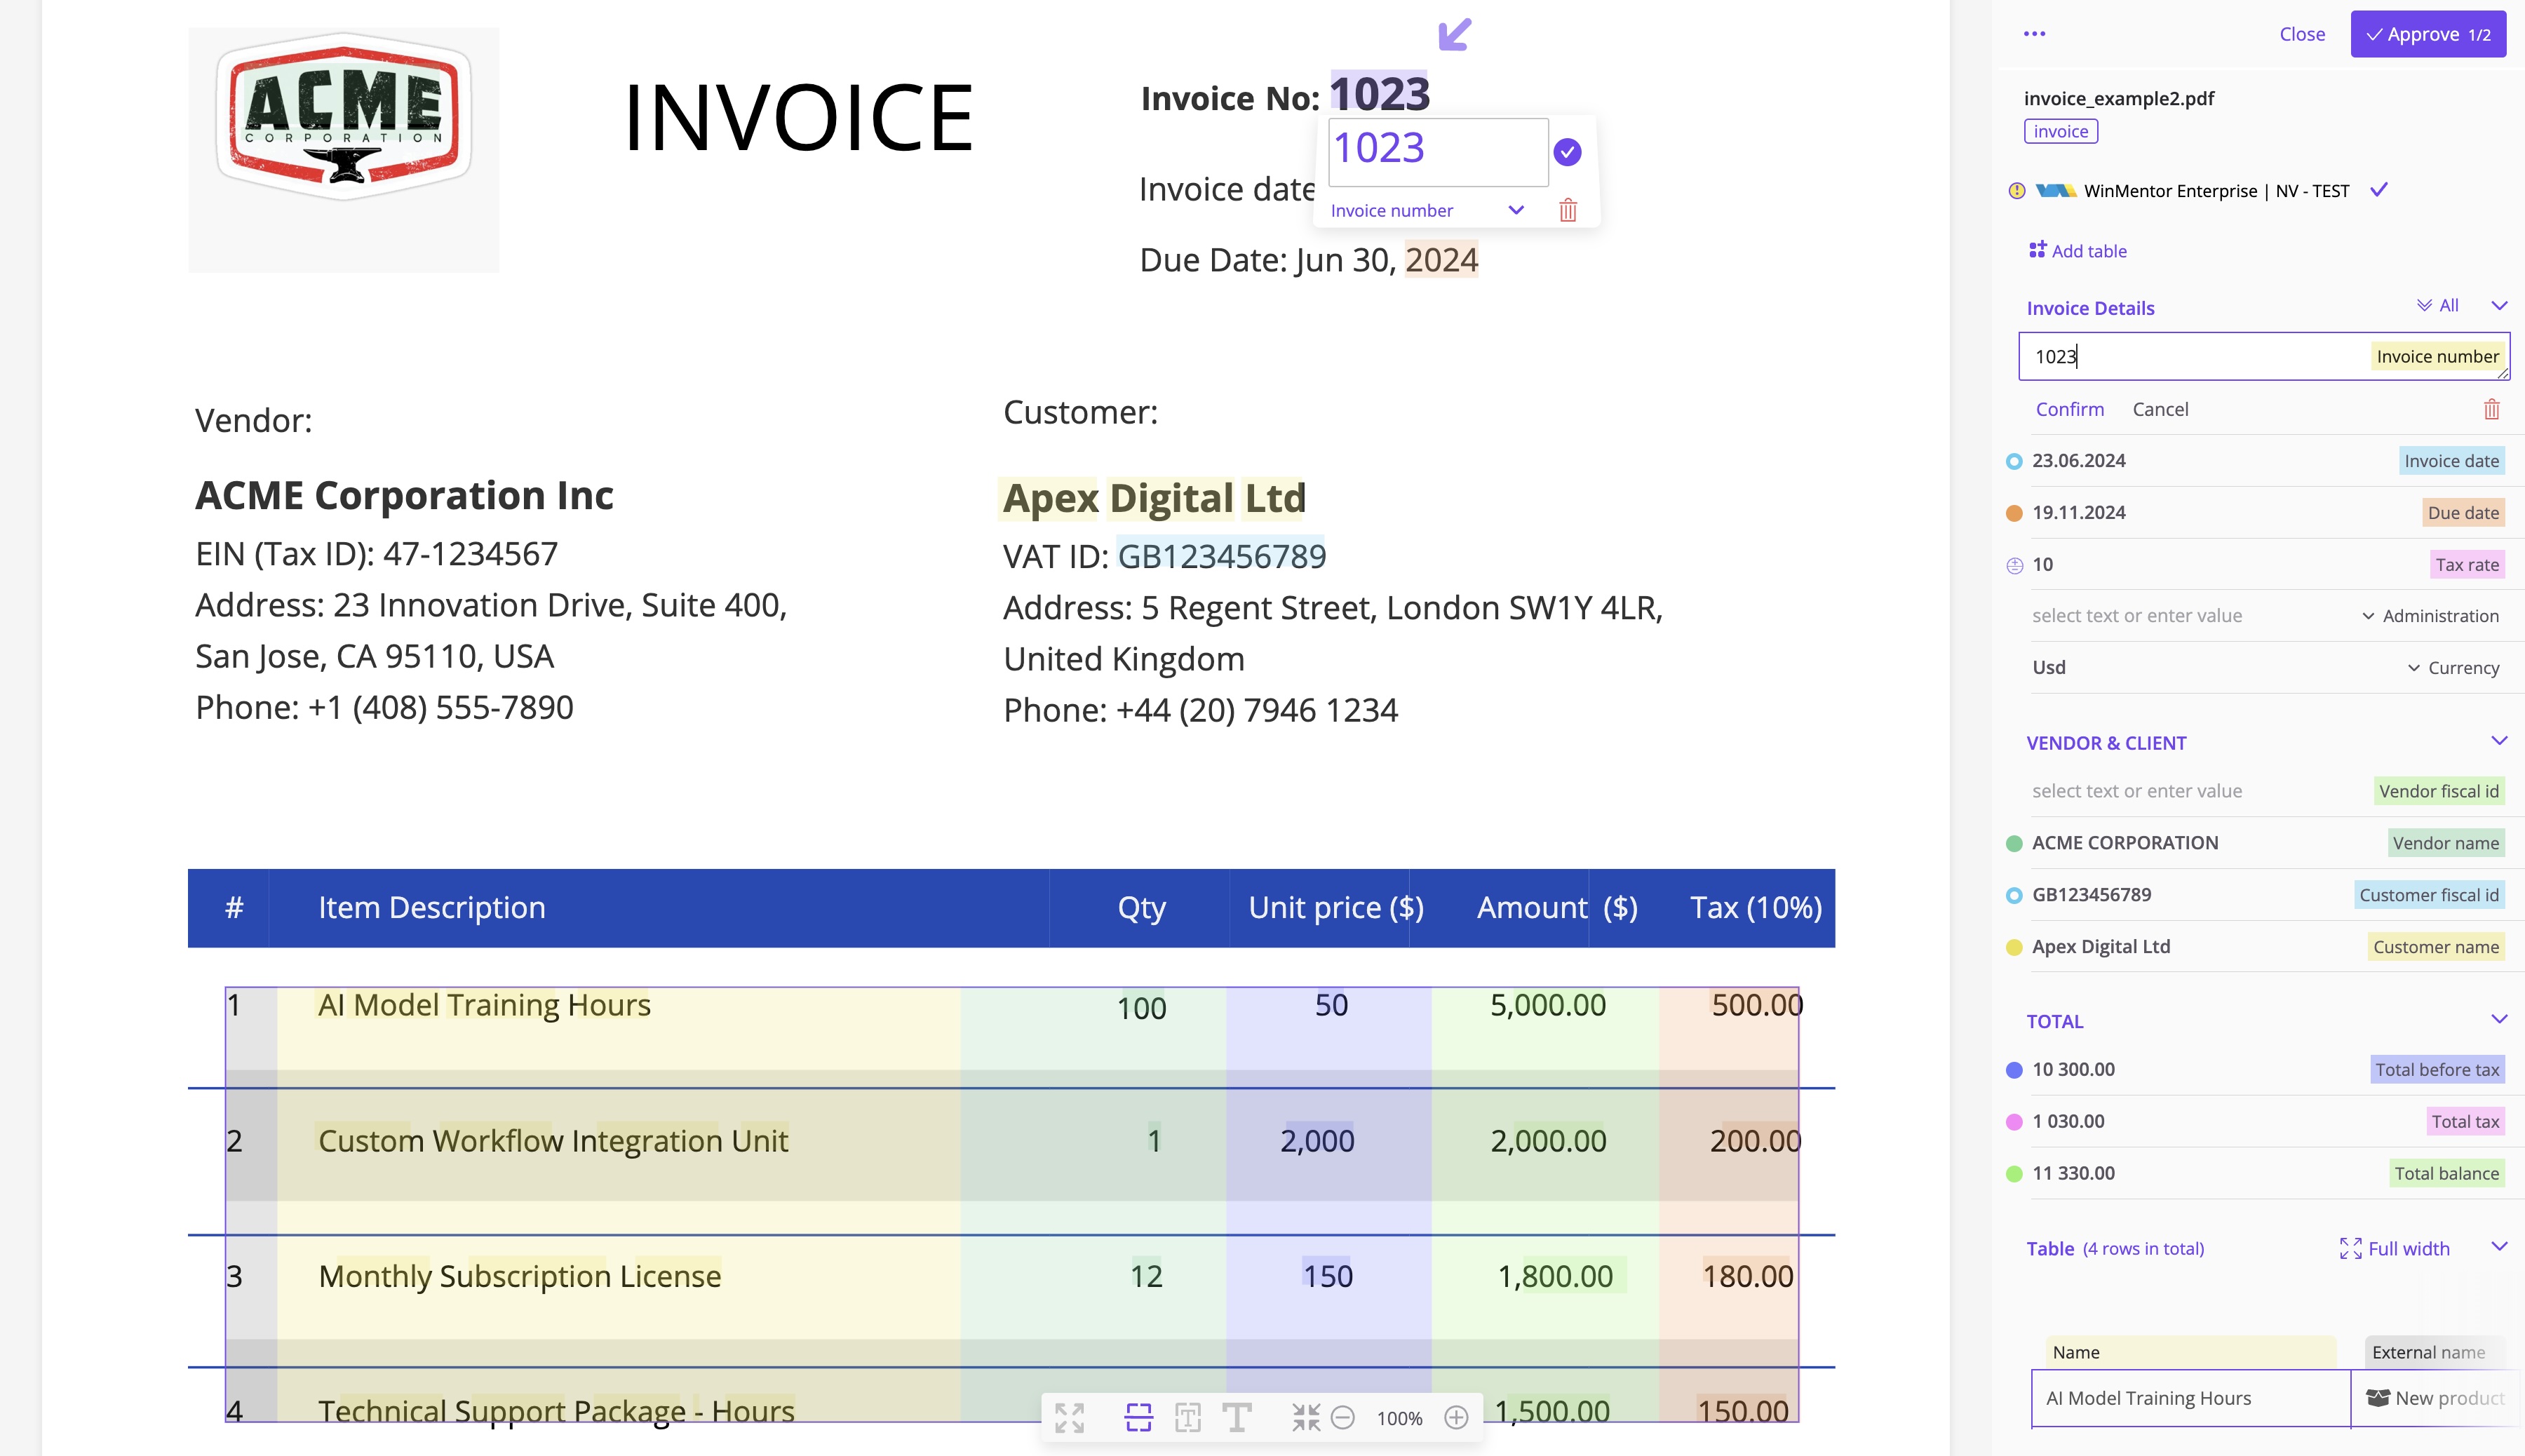Click Custom Workflow Integration Unit description
This screenshot has width=2525, height=1456.
click(553, 1141)
